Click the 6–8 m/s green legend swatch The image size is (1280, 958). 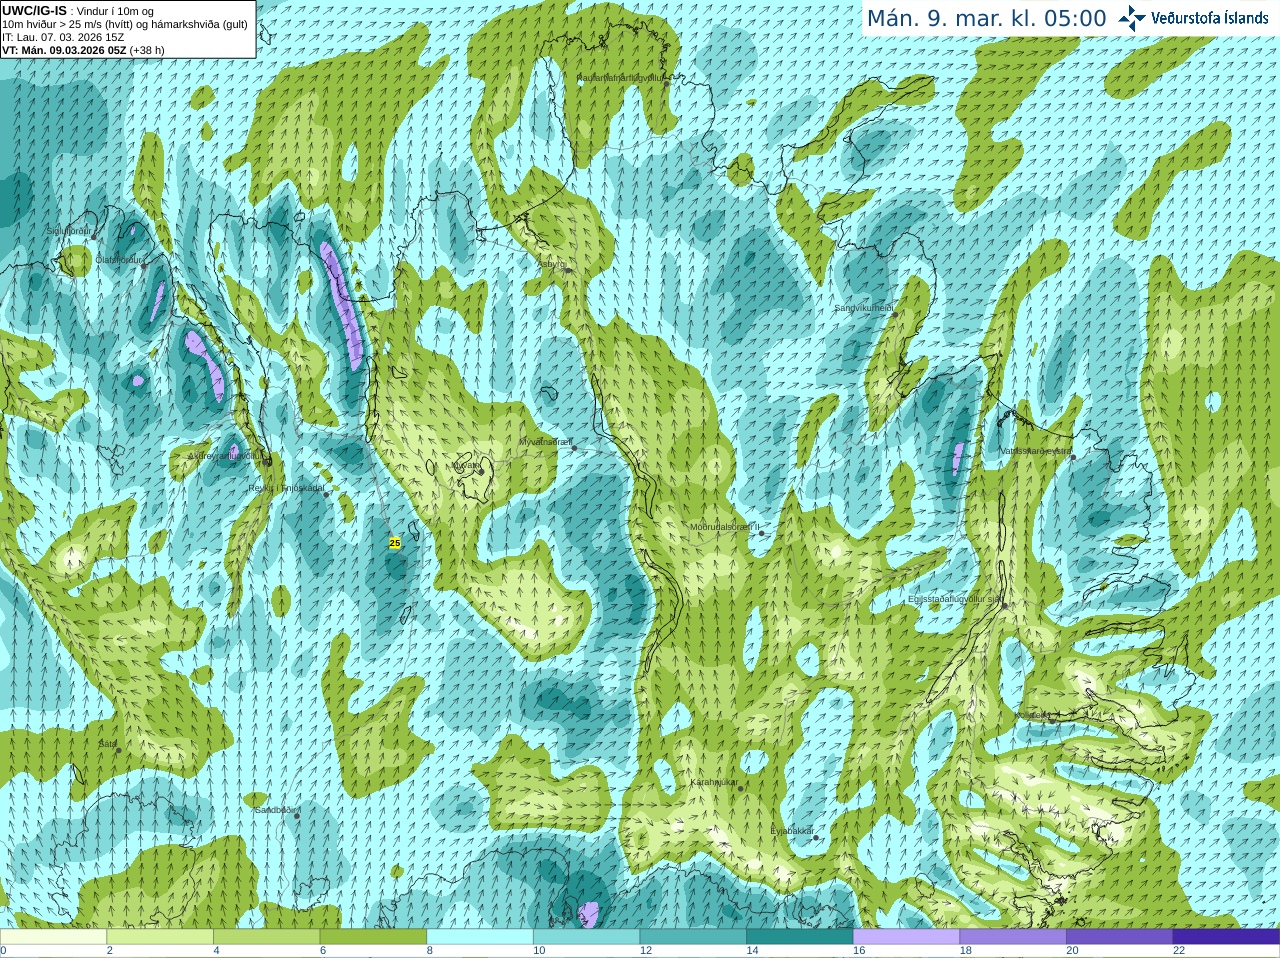[373, 937]
